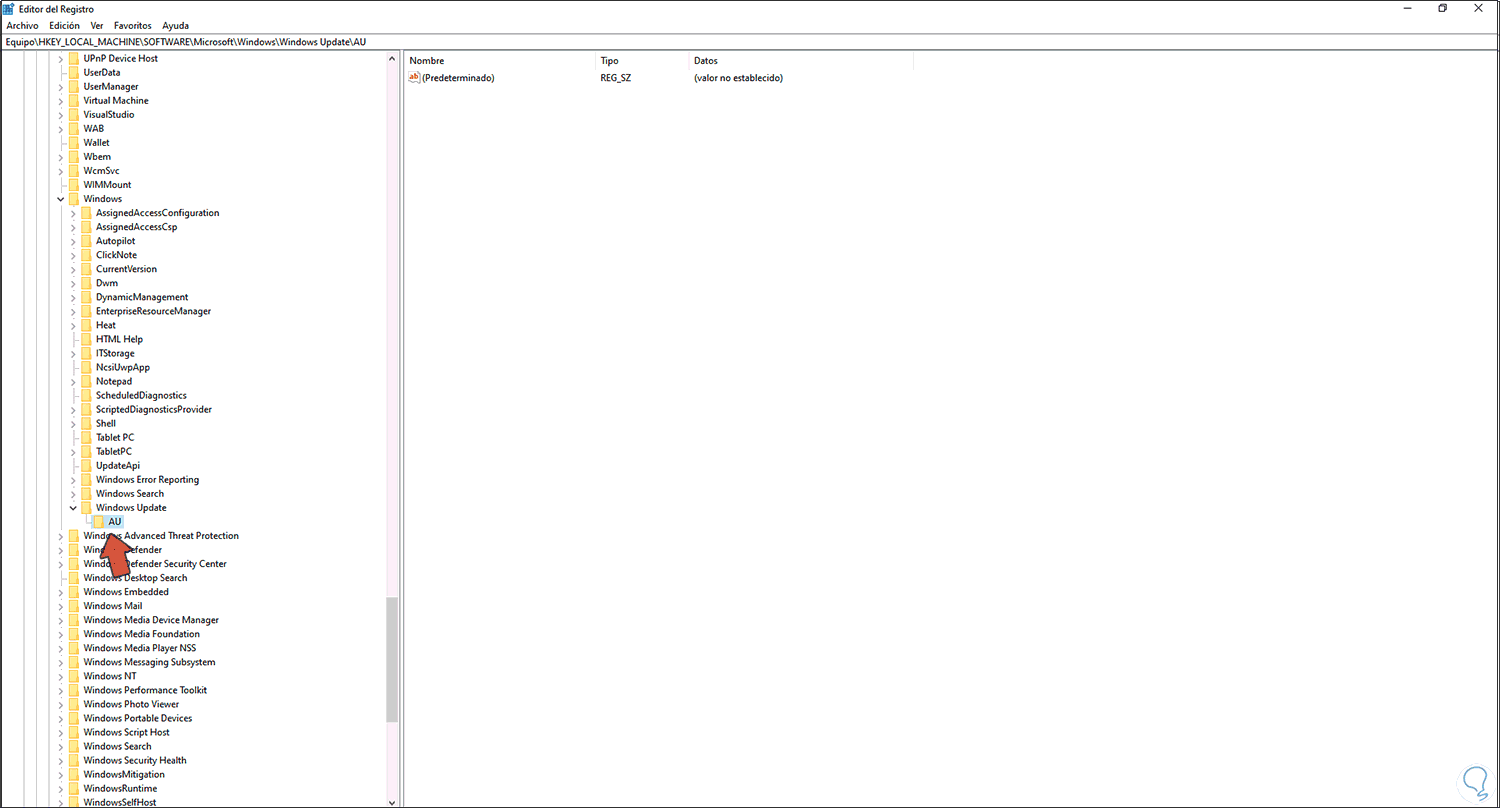
Task: Open the Edición menu
Action: (x=64, y=25)
